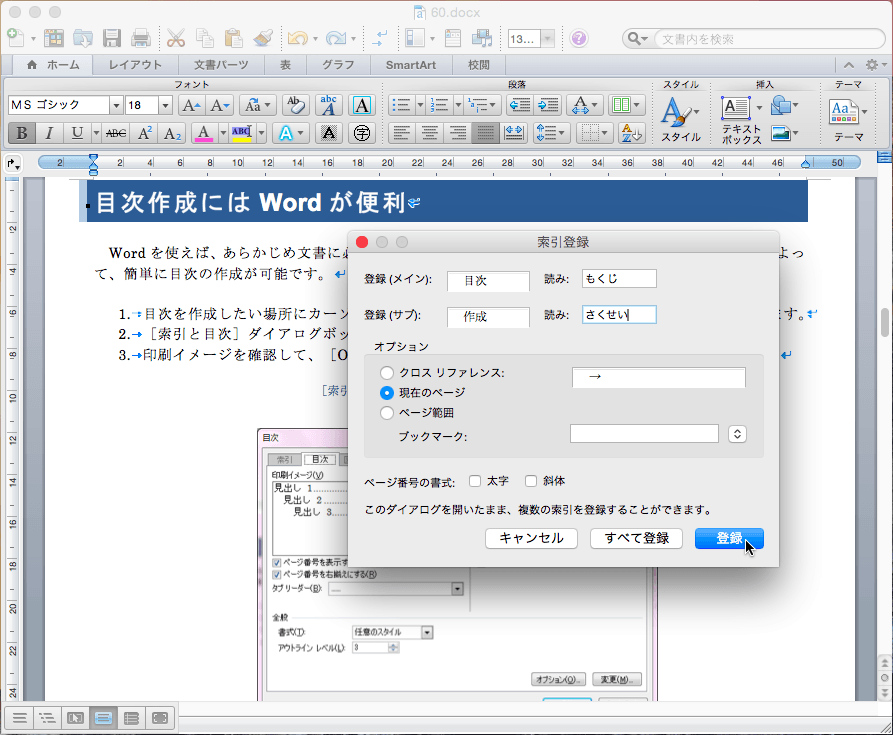
Task: Select ページ範囲 radio button
Action: pos(387,413)
